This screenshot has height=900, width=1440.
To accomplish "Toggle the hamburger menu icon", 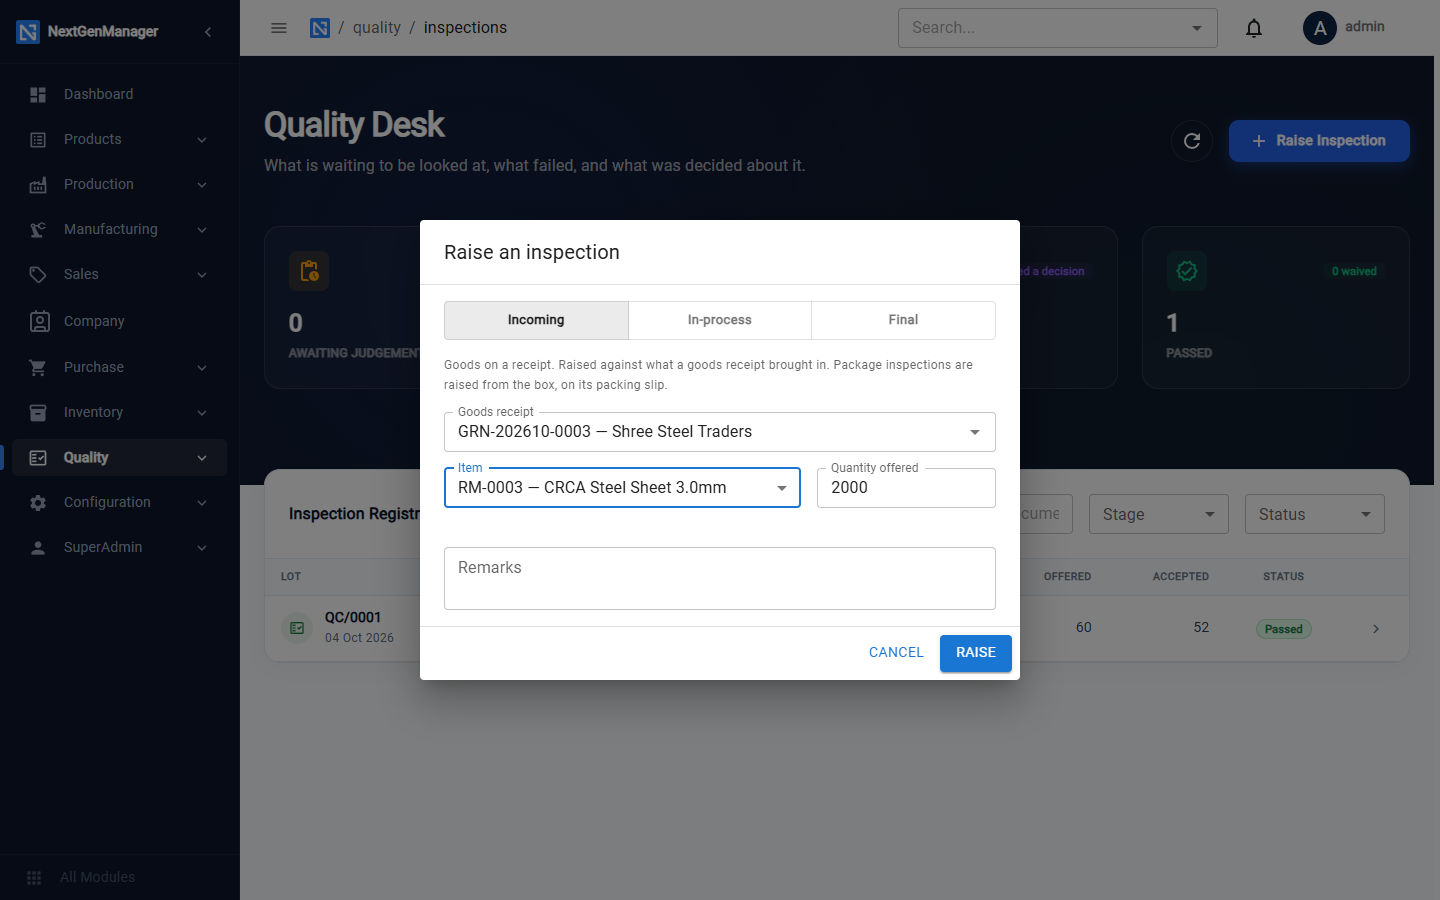I will coord(279,28).
